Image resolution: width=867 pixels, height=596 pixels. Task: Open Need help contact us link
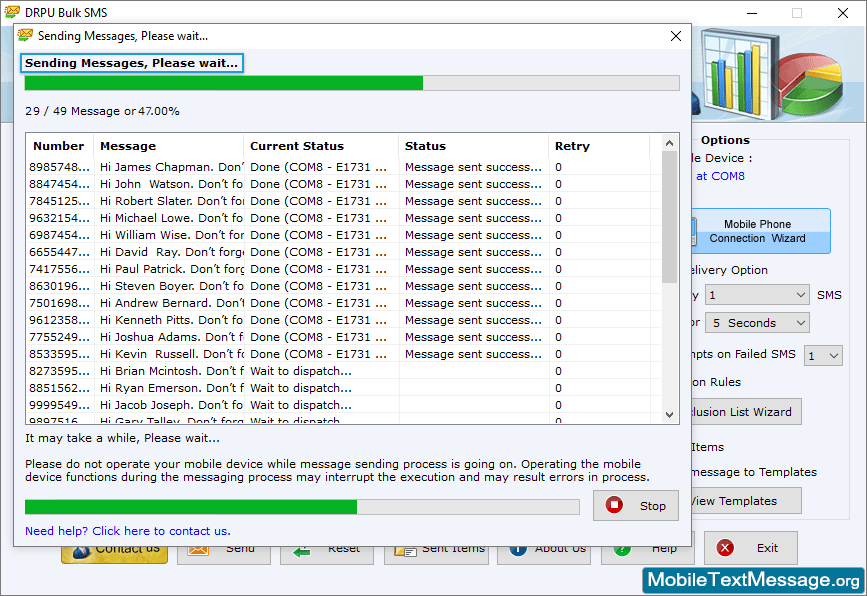point(128,531)
